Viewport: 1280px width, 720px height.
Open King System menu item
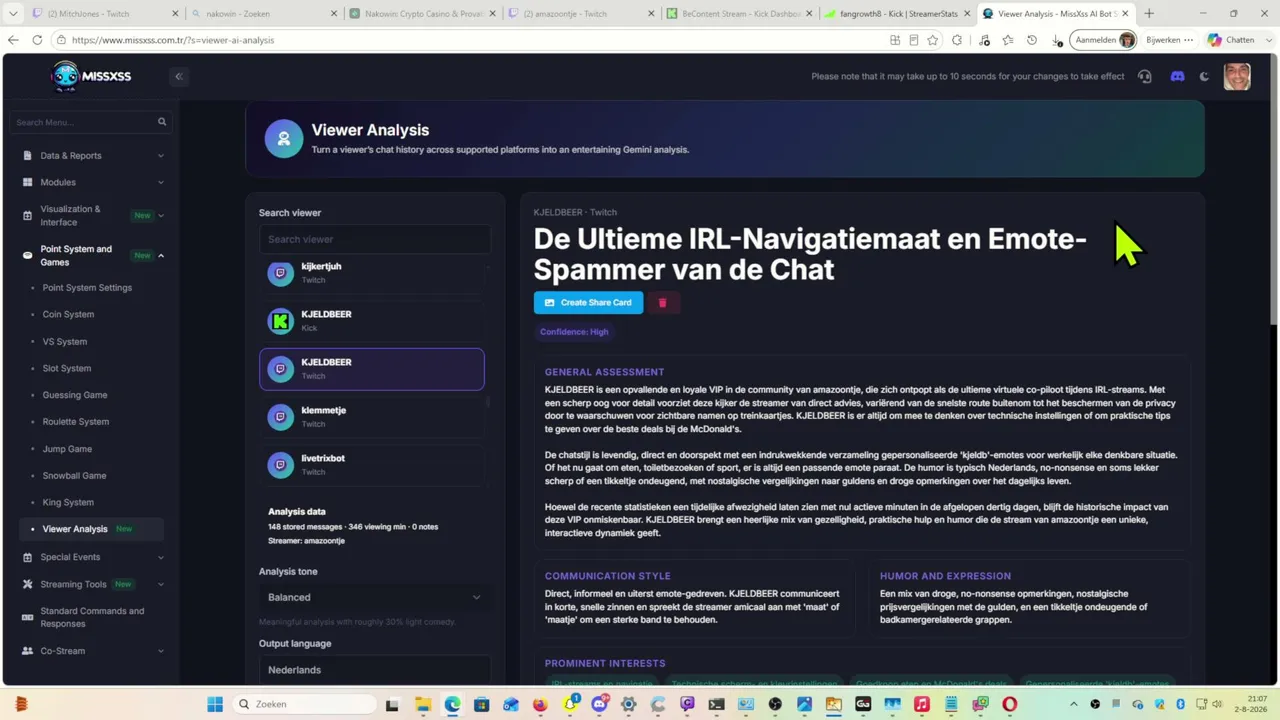point(68,503)
